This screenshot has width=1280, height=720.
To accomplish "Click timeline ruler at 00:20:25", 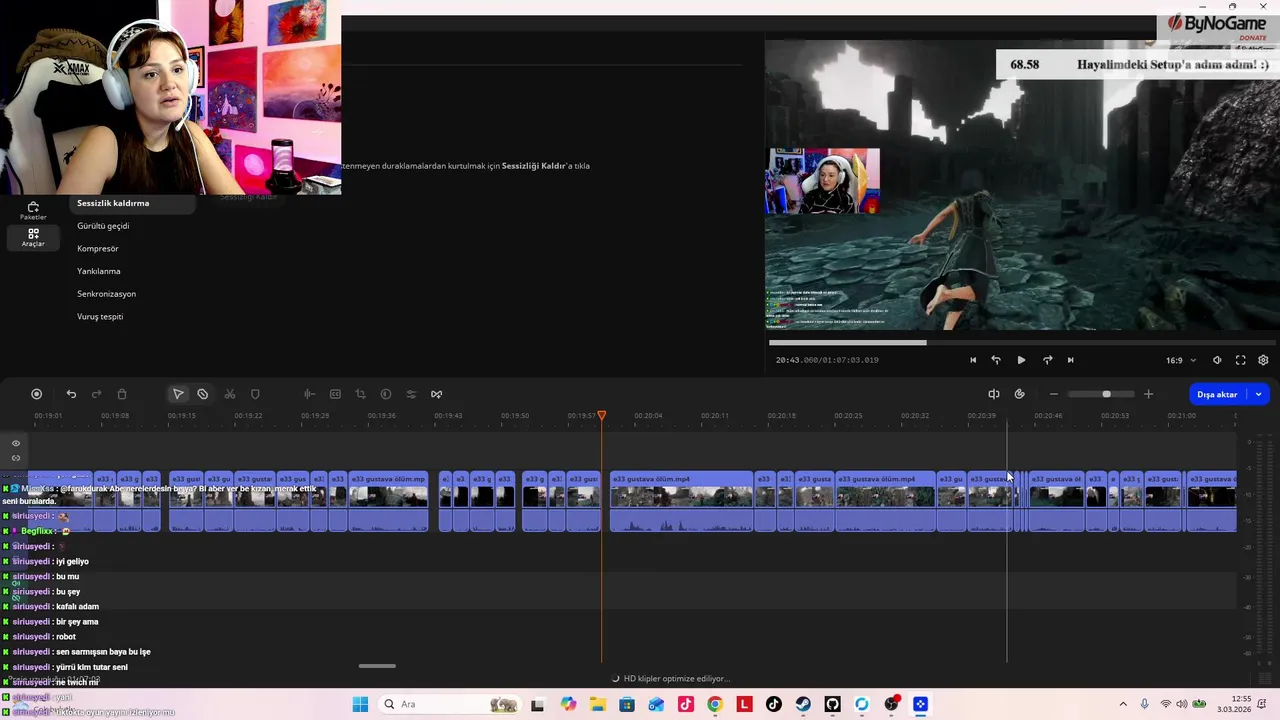I will tap(848, 416).
